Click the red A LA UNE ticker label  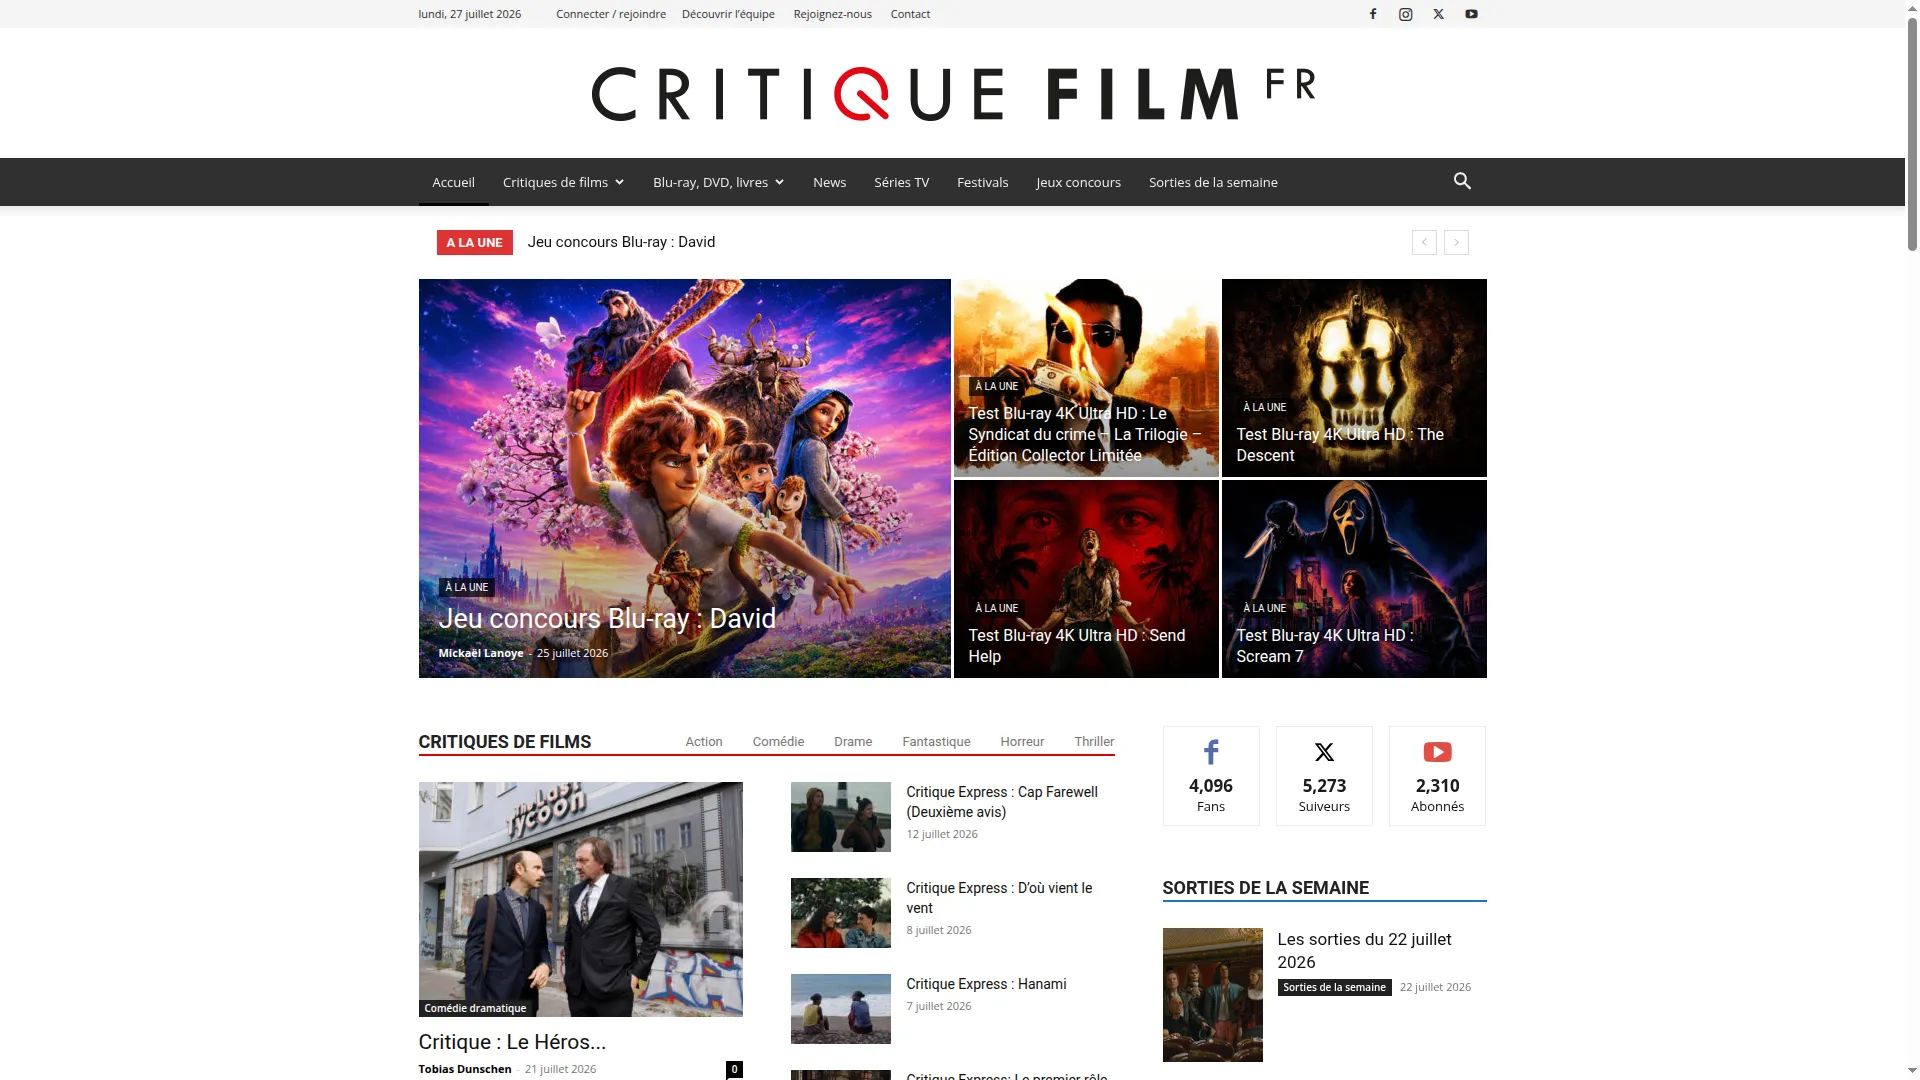[474, 242]
